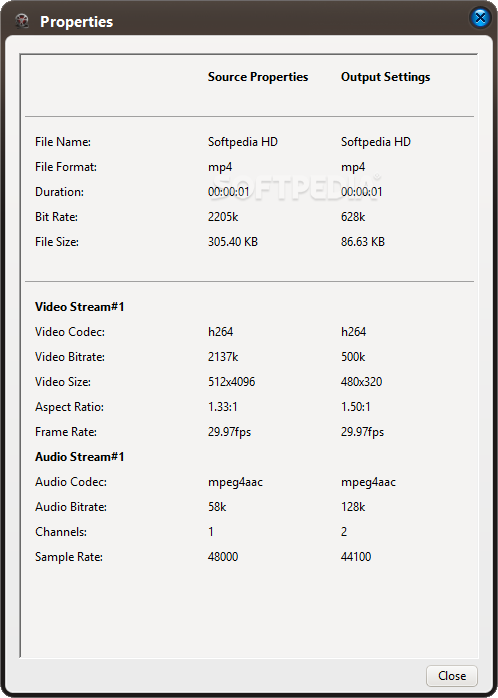The image size is (498, 698).
Task: Click the output sample rate 44100
Action: (356, 556)
